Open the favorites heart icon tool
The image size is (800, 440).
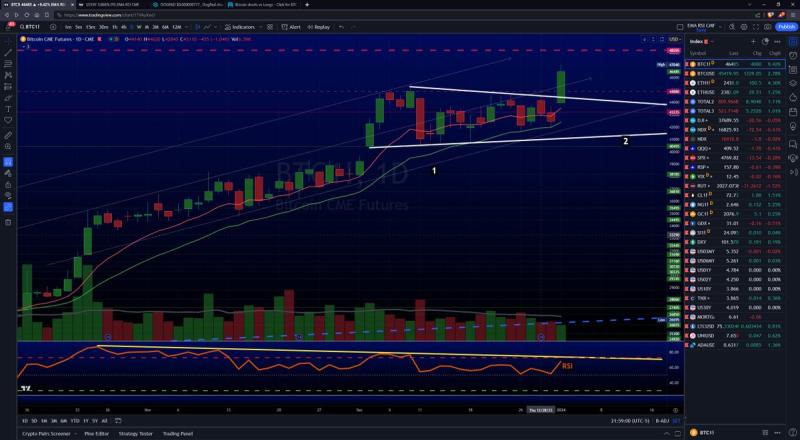[8, 120]
